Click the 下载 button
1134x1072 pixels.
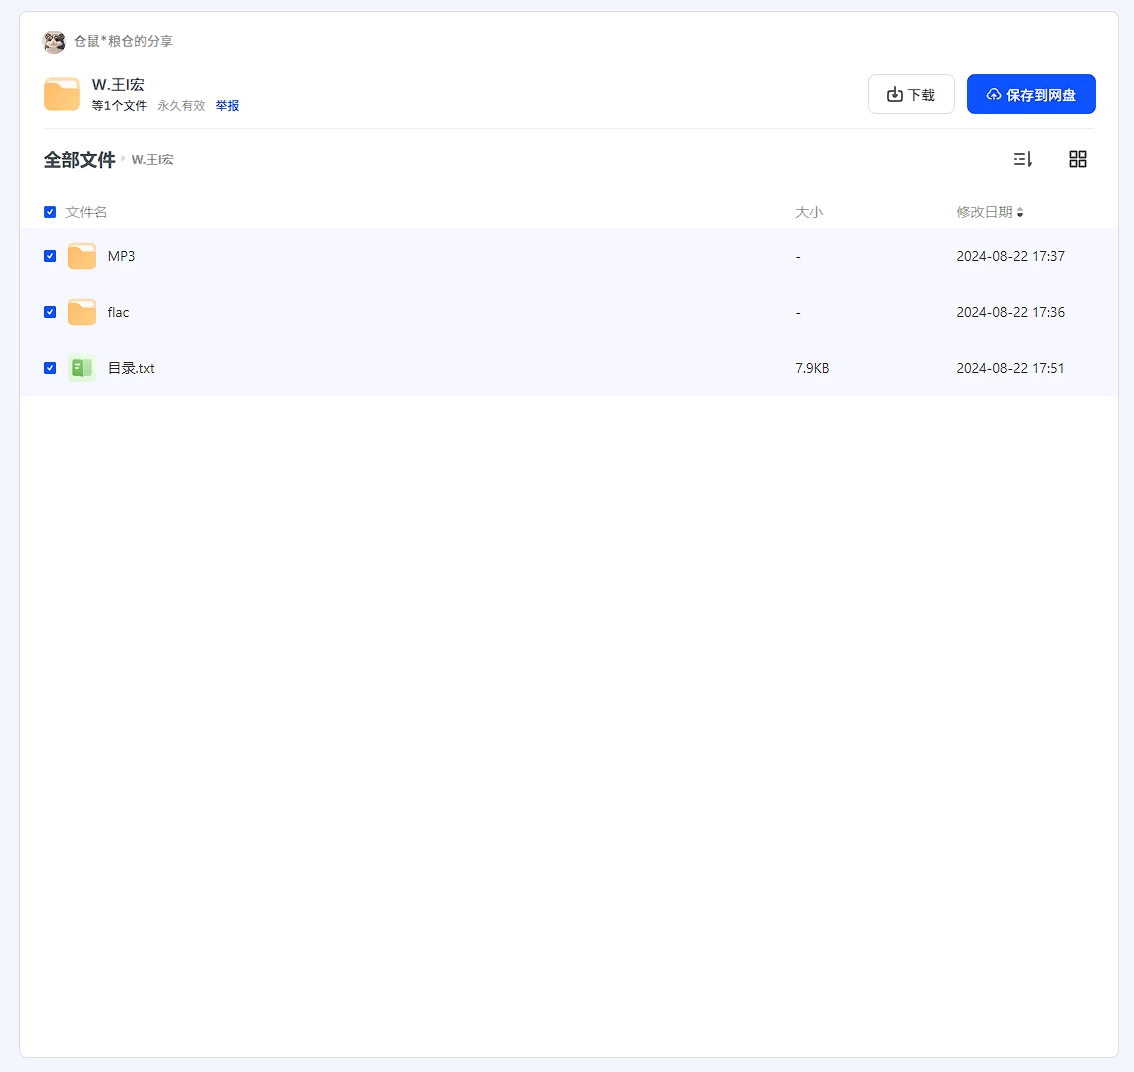tap(911, 94)
